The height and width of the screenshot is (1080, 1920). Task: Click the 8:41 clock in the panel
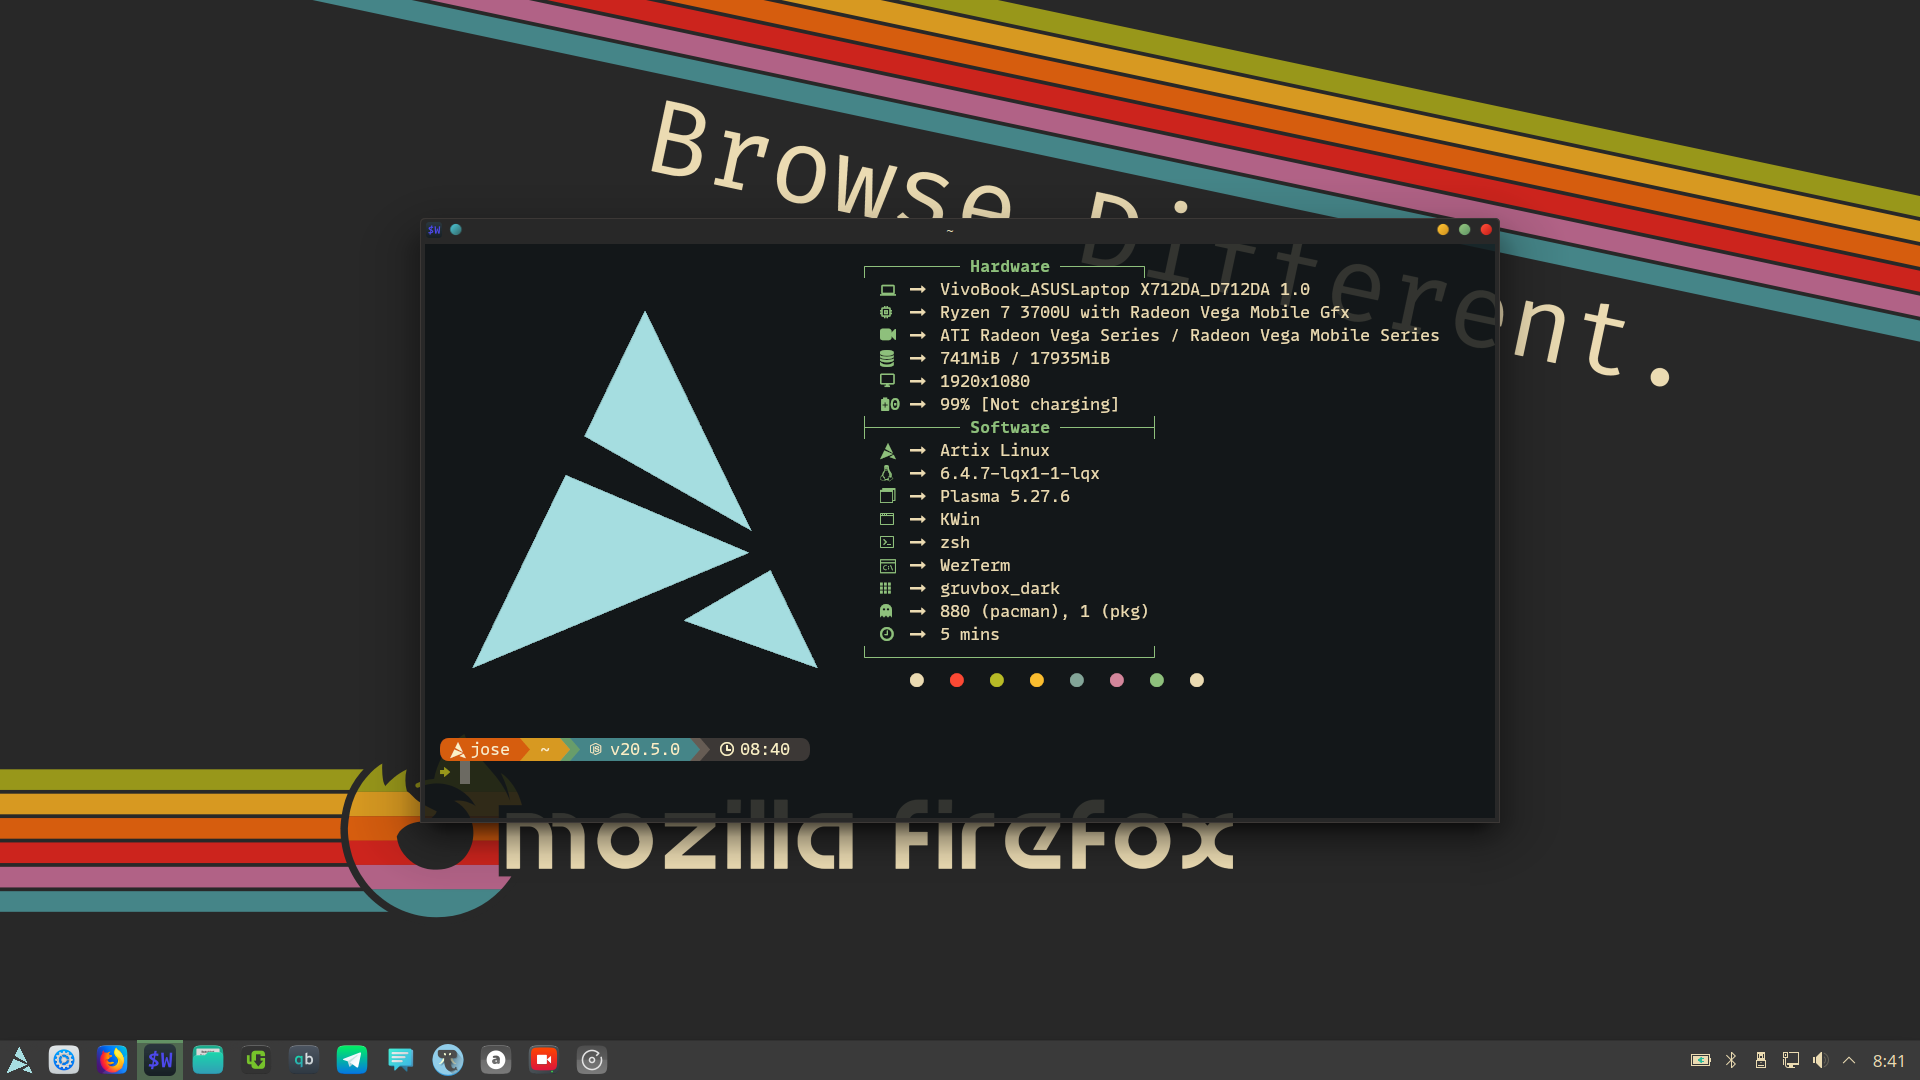click(1889, 1061)
